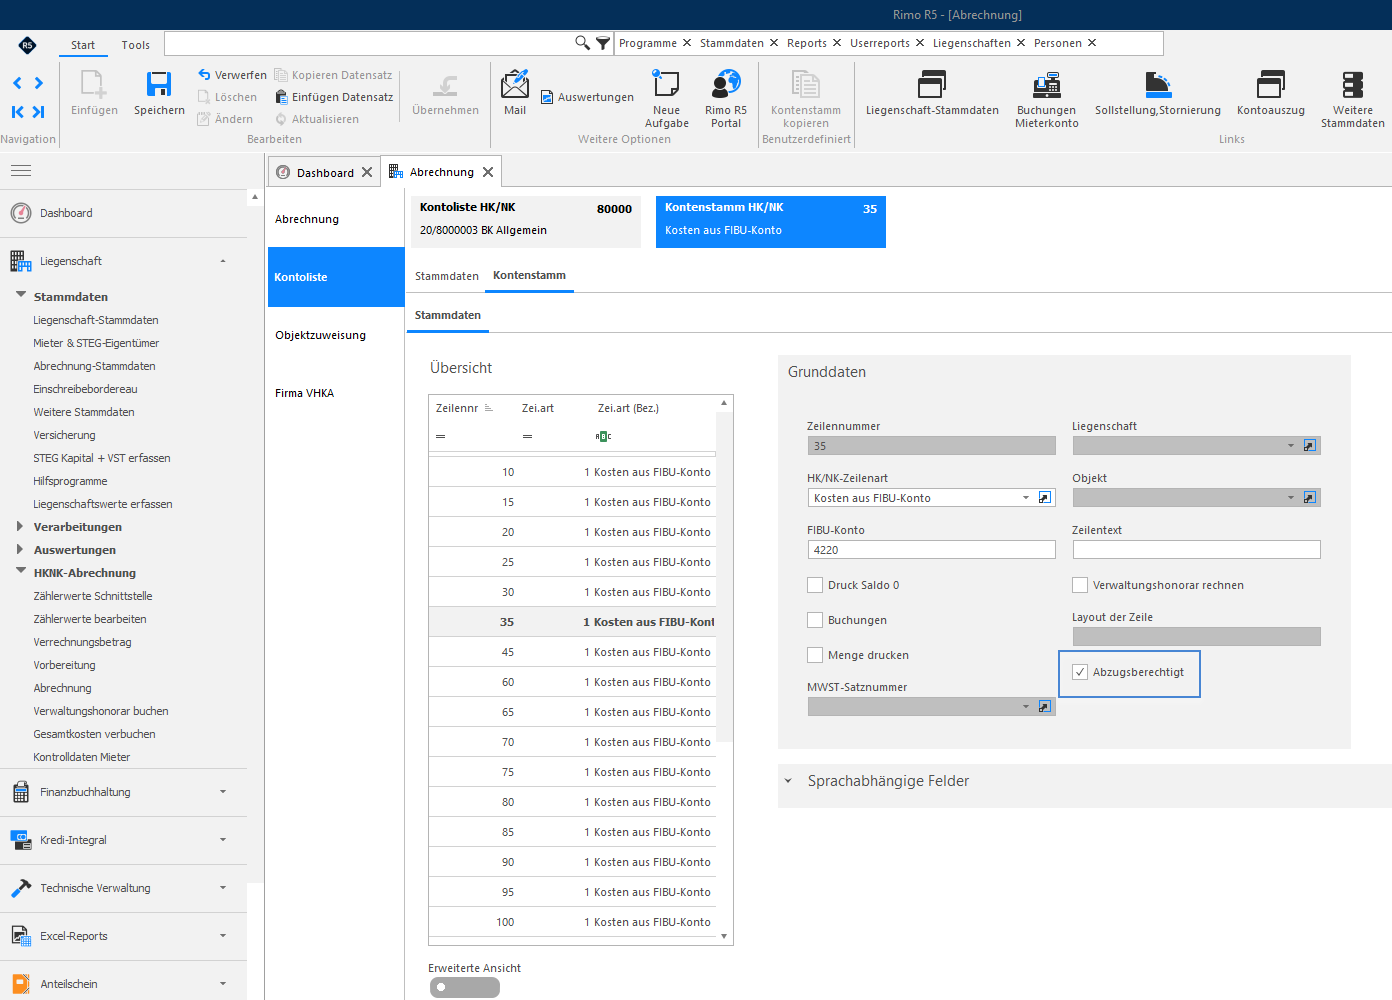Expand the Verarbeitungen tree node

20,526
